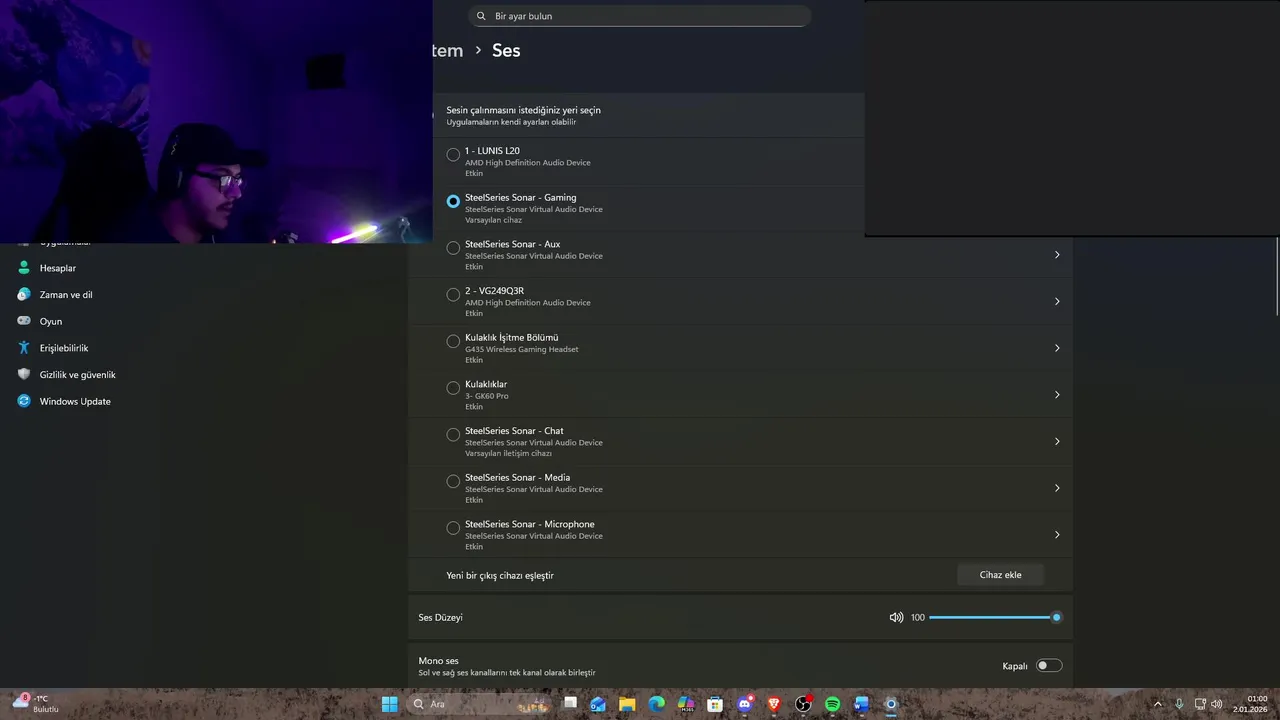This screenshot has width=1280, height=720.
Task: Open File Explorer from taskbar
Action: point(627,704)
